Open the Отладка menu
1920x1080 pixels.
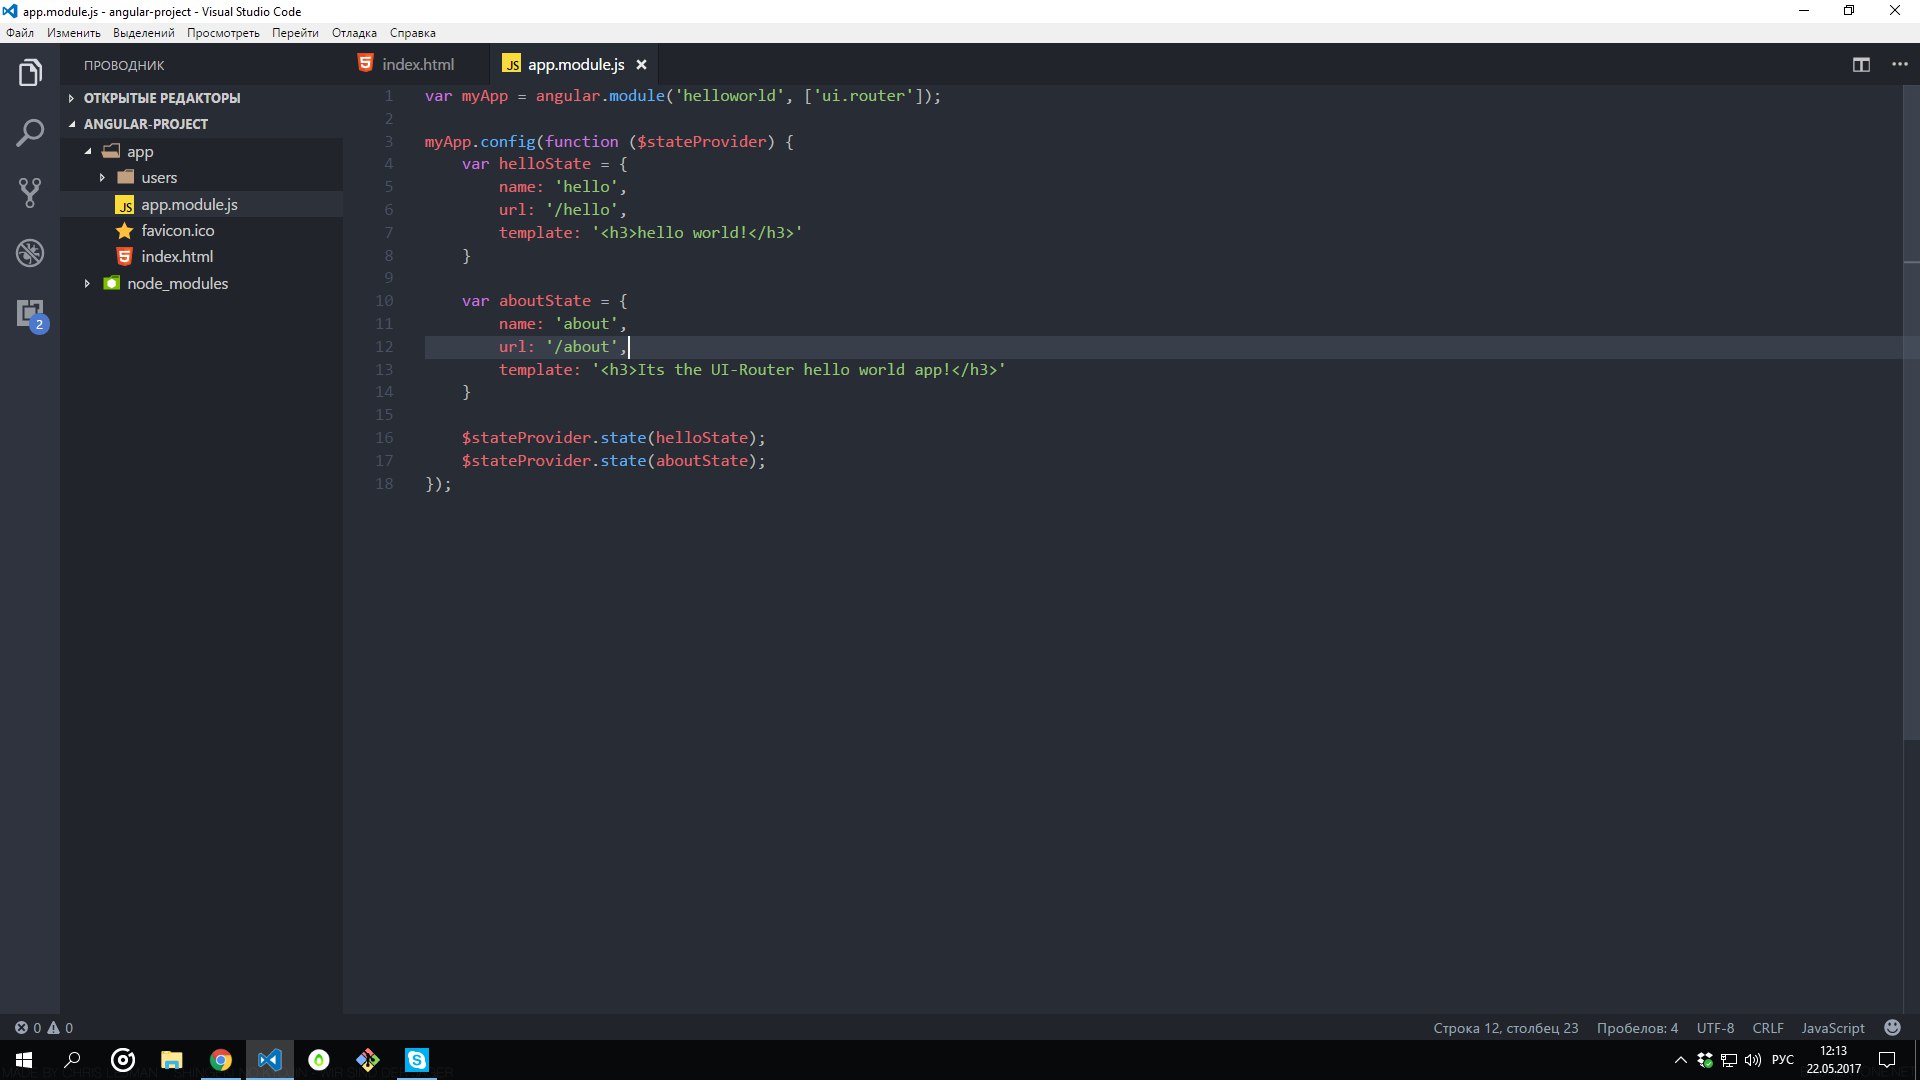tap(354, 33)
